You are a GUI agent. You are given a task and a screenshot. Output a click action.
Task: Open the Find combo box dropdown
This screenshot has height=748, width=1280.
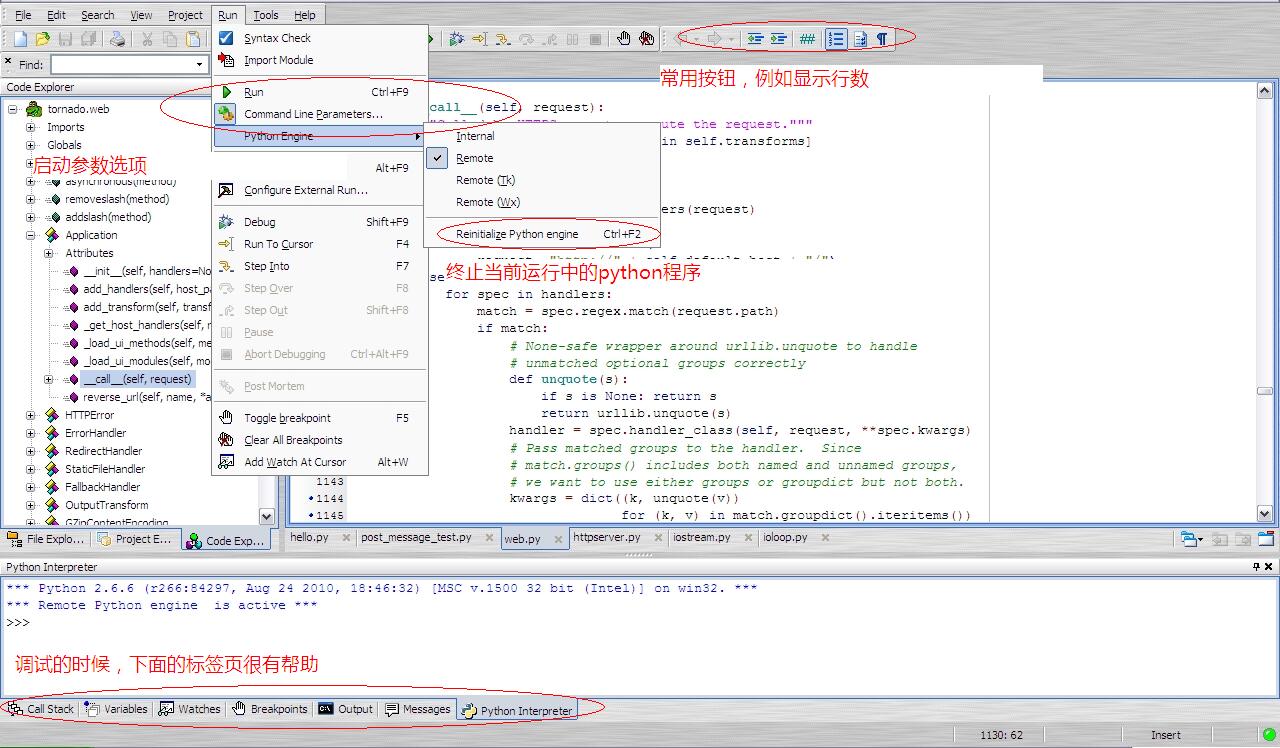(199, 65)
